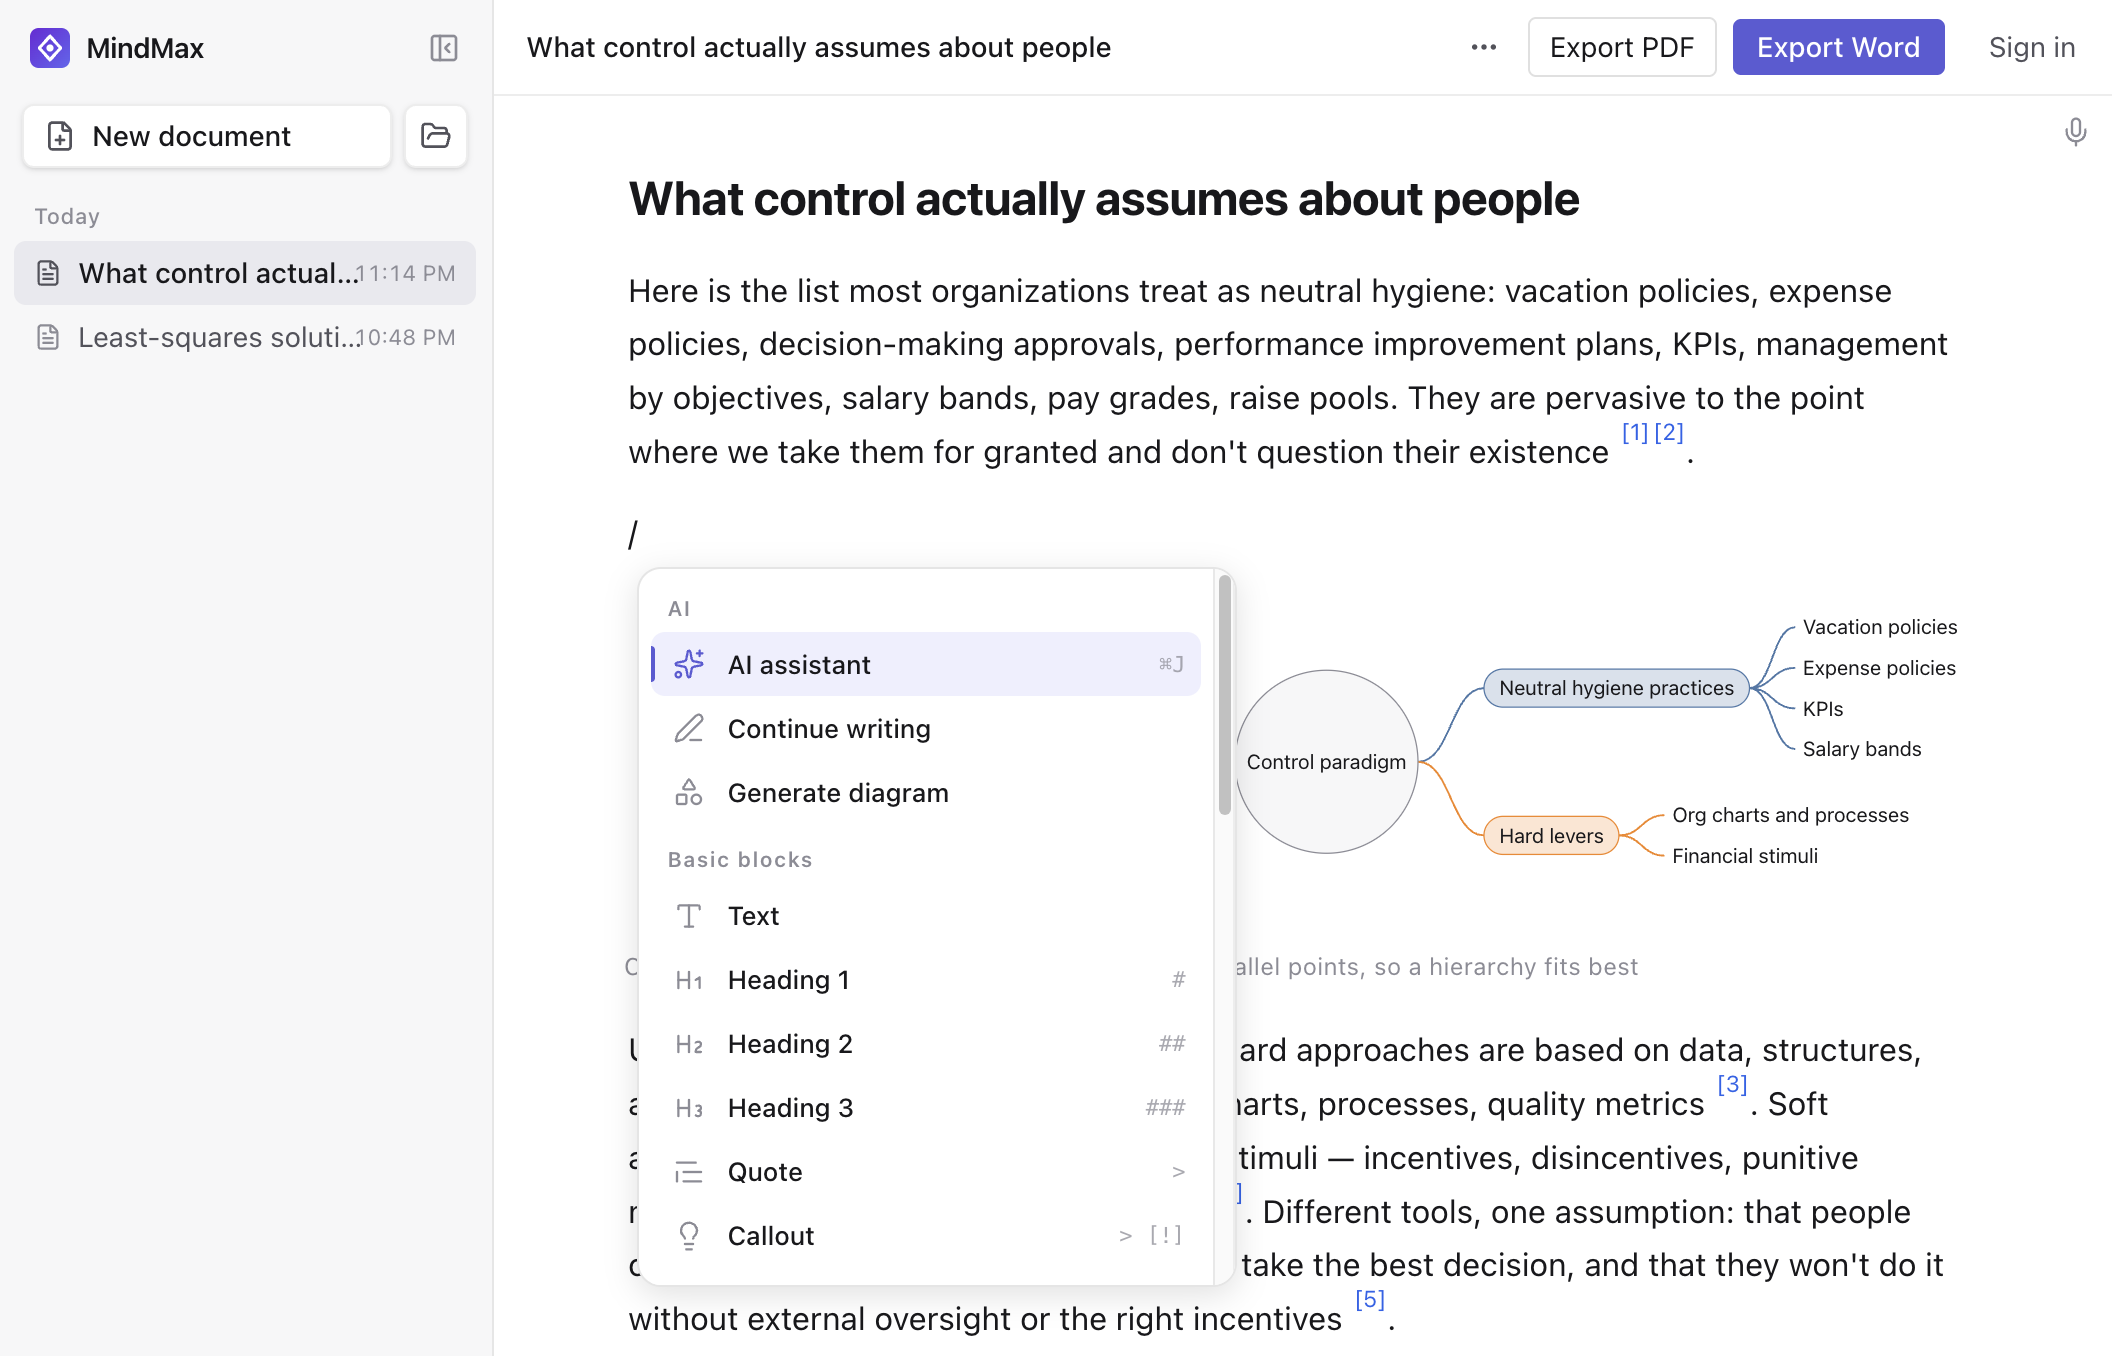Click citation link [2]
2112x1356 pixels.
coord(1669,433)
